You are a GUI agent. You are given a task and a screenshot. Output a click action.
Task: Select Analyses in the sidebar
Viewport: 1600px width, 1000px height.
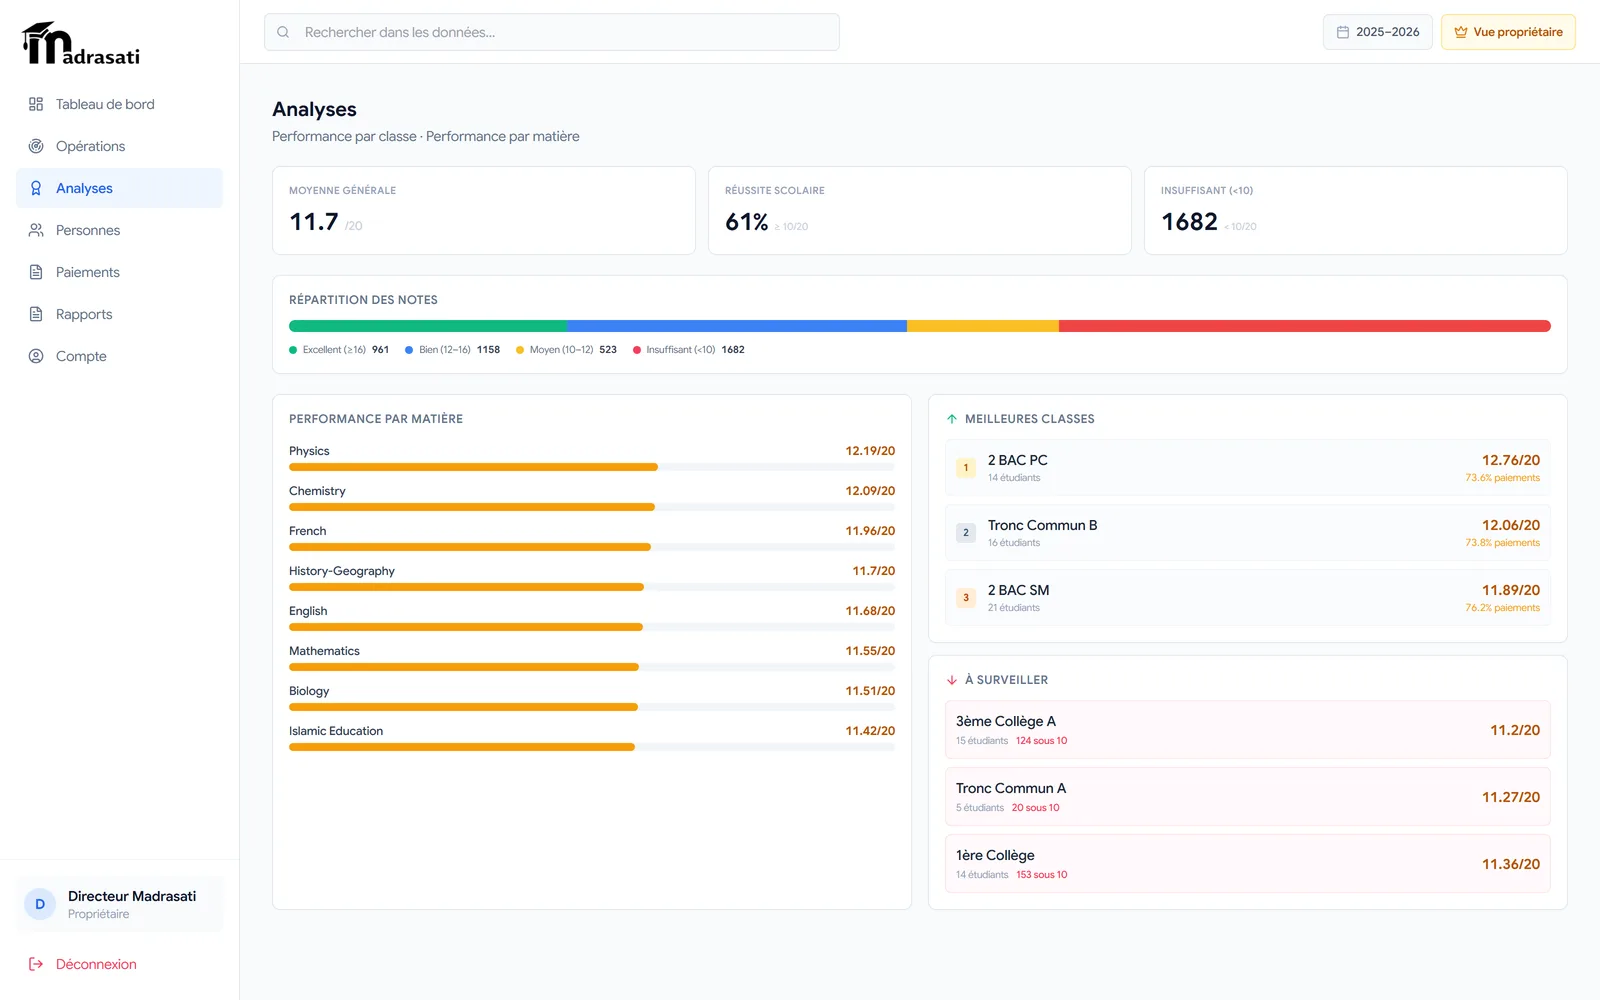pos(119,188)
